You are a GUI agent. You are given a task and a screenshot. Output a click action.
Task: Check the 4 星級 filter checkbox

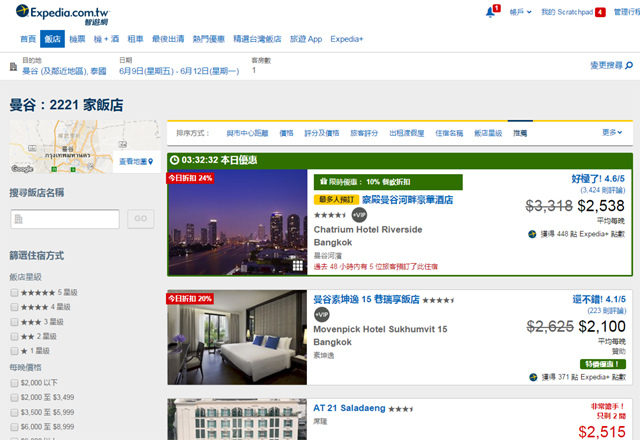click(14, 307)
